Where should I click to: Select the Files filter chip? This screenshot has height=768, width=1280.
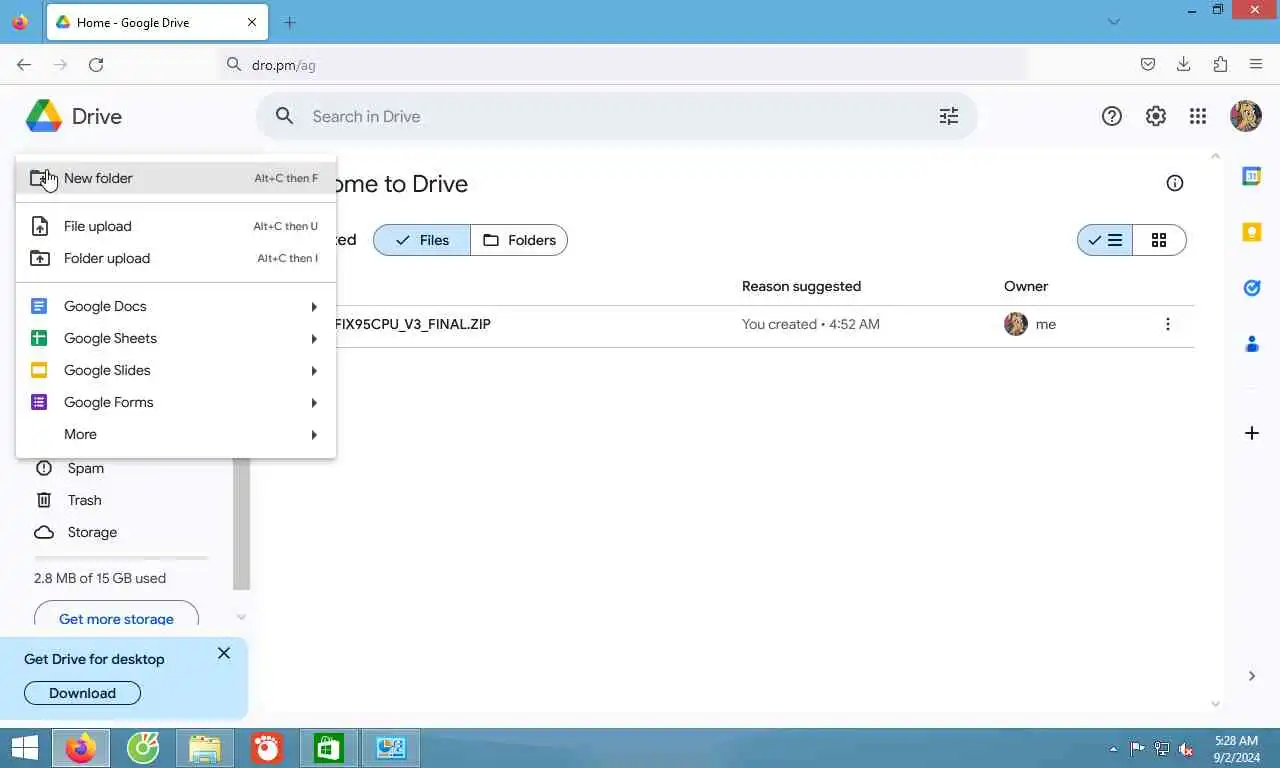point(422,240)
